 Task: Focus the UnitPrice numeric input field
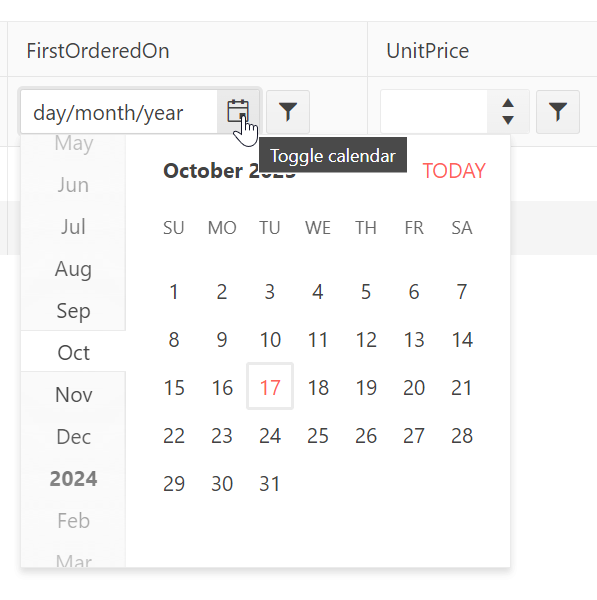pos(434,112)
